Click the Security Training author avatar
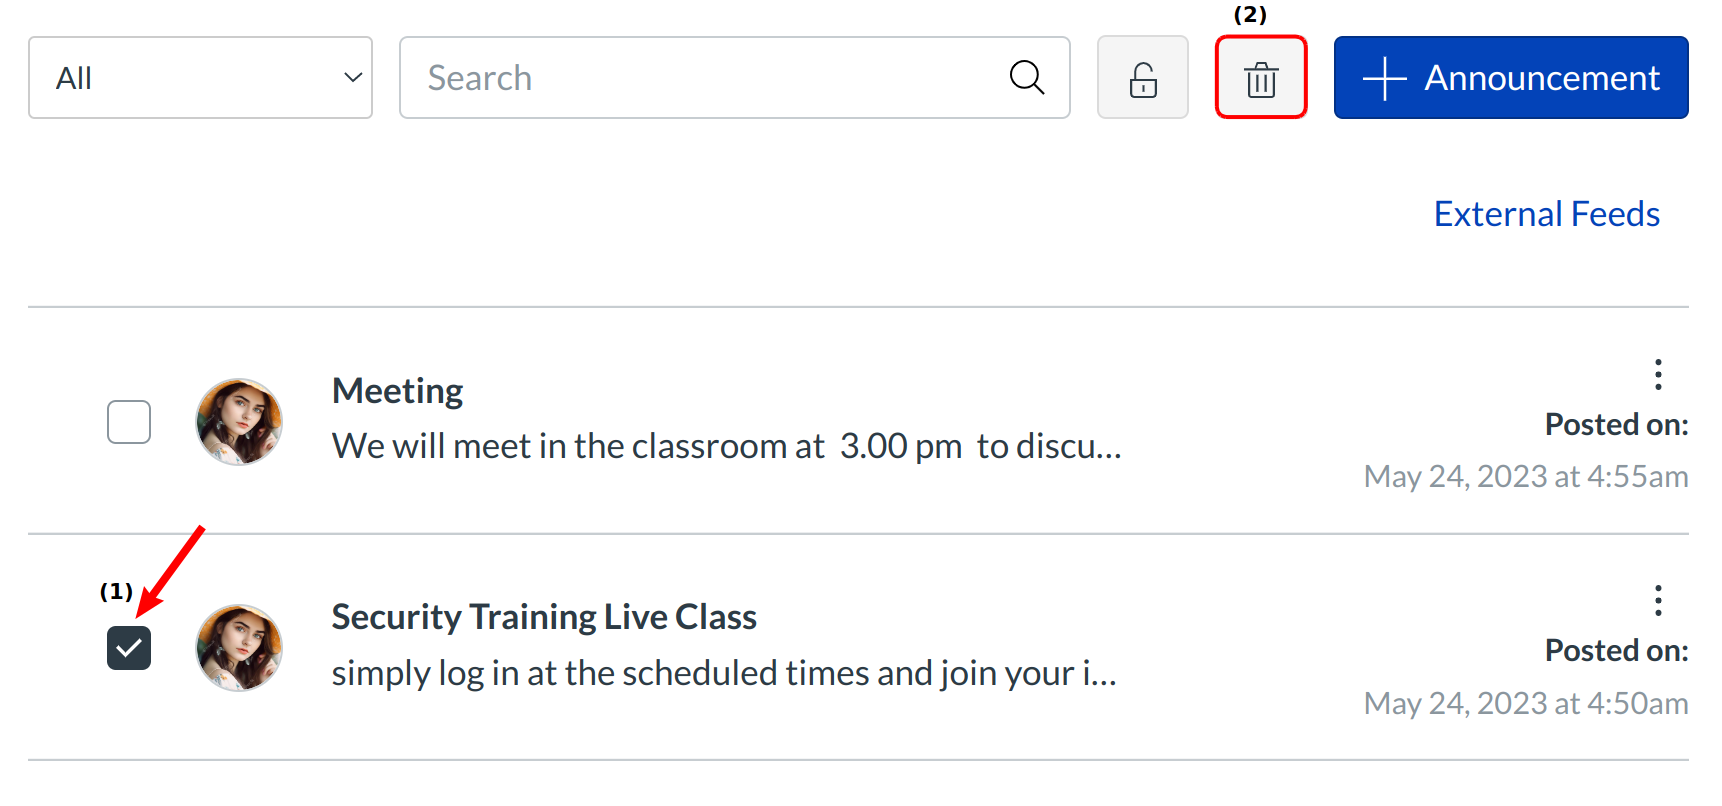 (239, 647)
